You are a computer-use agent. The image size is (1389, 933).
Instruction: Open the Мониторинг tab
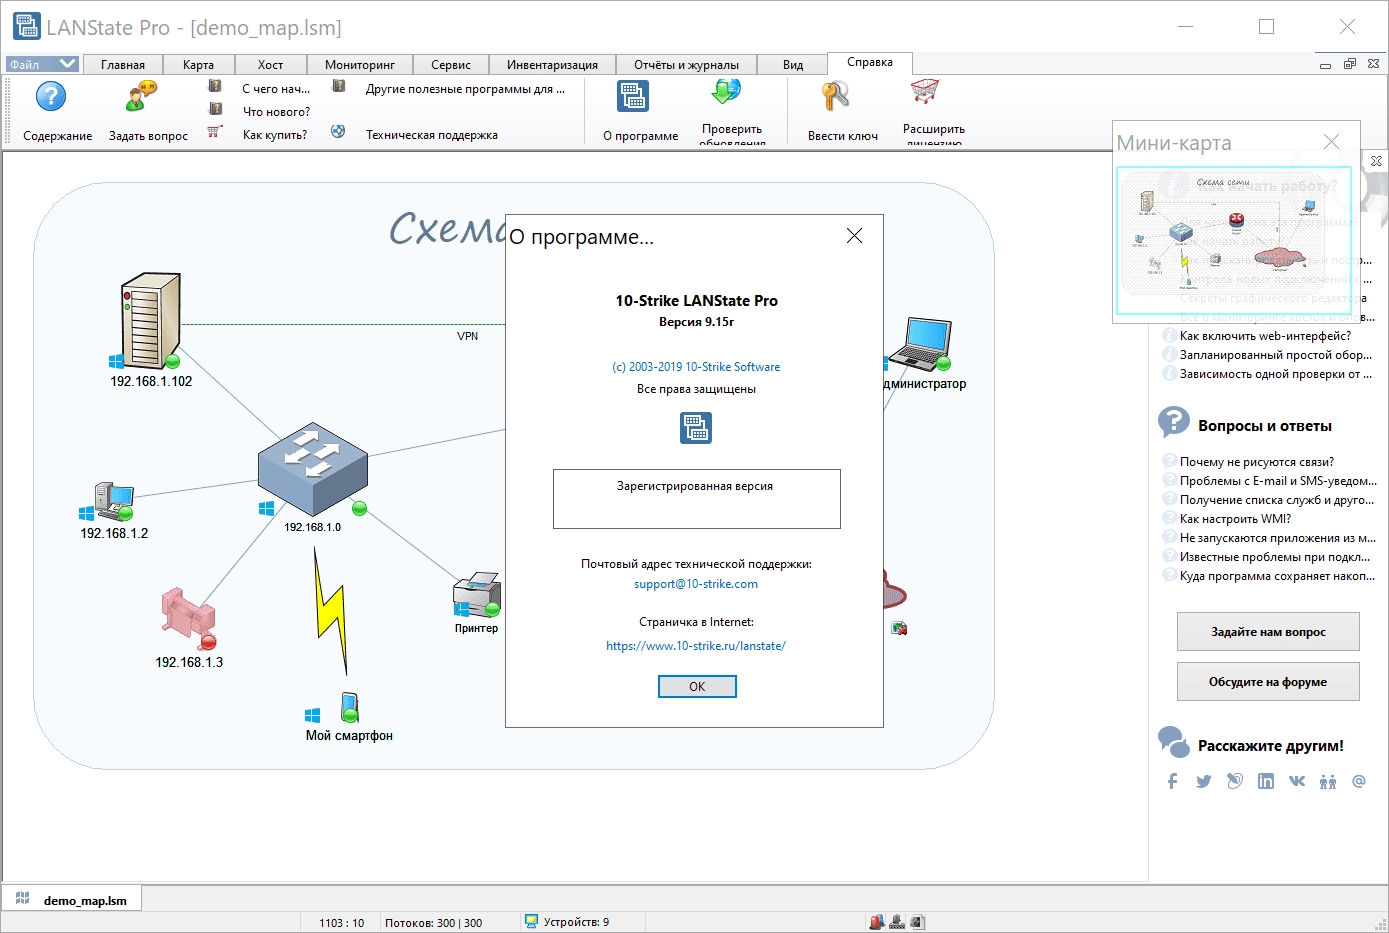click(360, 65)
